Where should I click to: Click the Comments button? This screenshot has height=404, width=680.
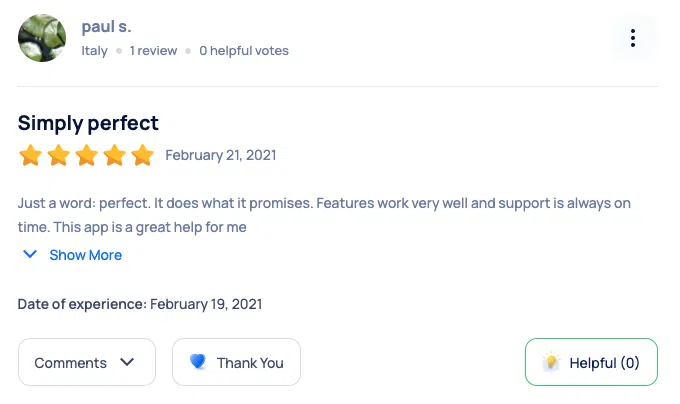point(71,363)
